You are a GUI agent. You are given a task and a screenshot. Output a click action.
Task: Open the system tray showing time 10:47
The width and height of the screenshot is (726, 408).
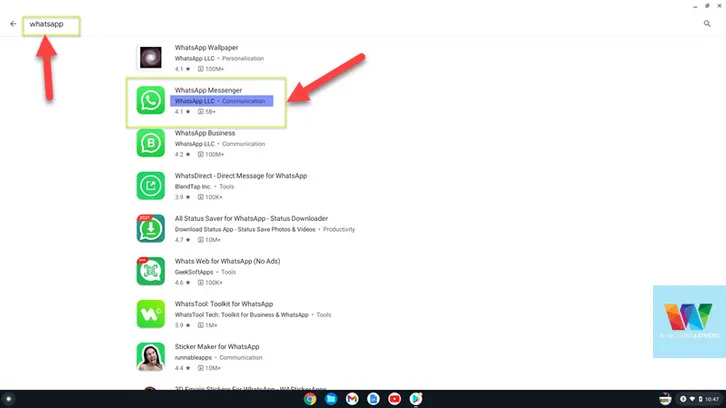click(x=700, y=398)
